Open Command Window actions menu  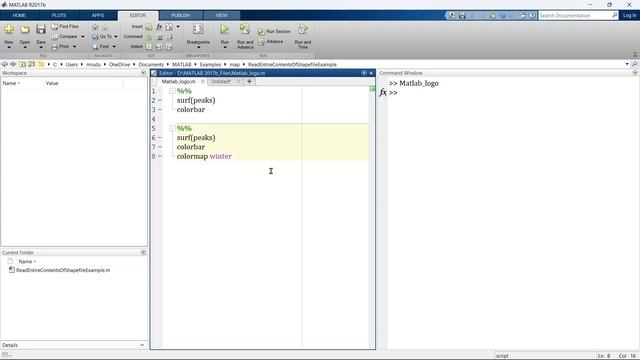(635, 73)
